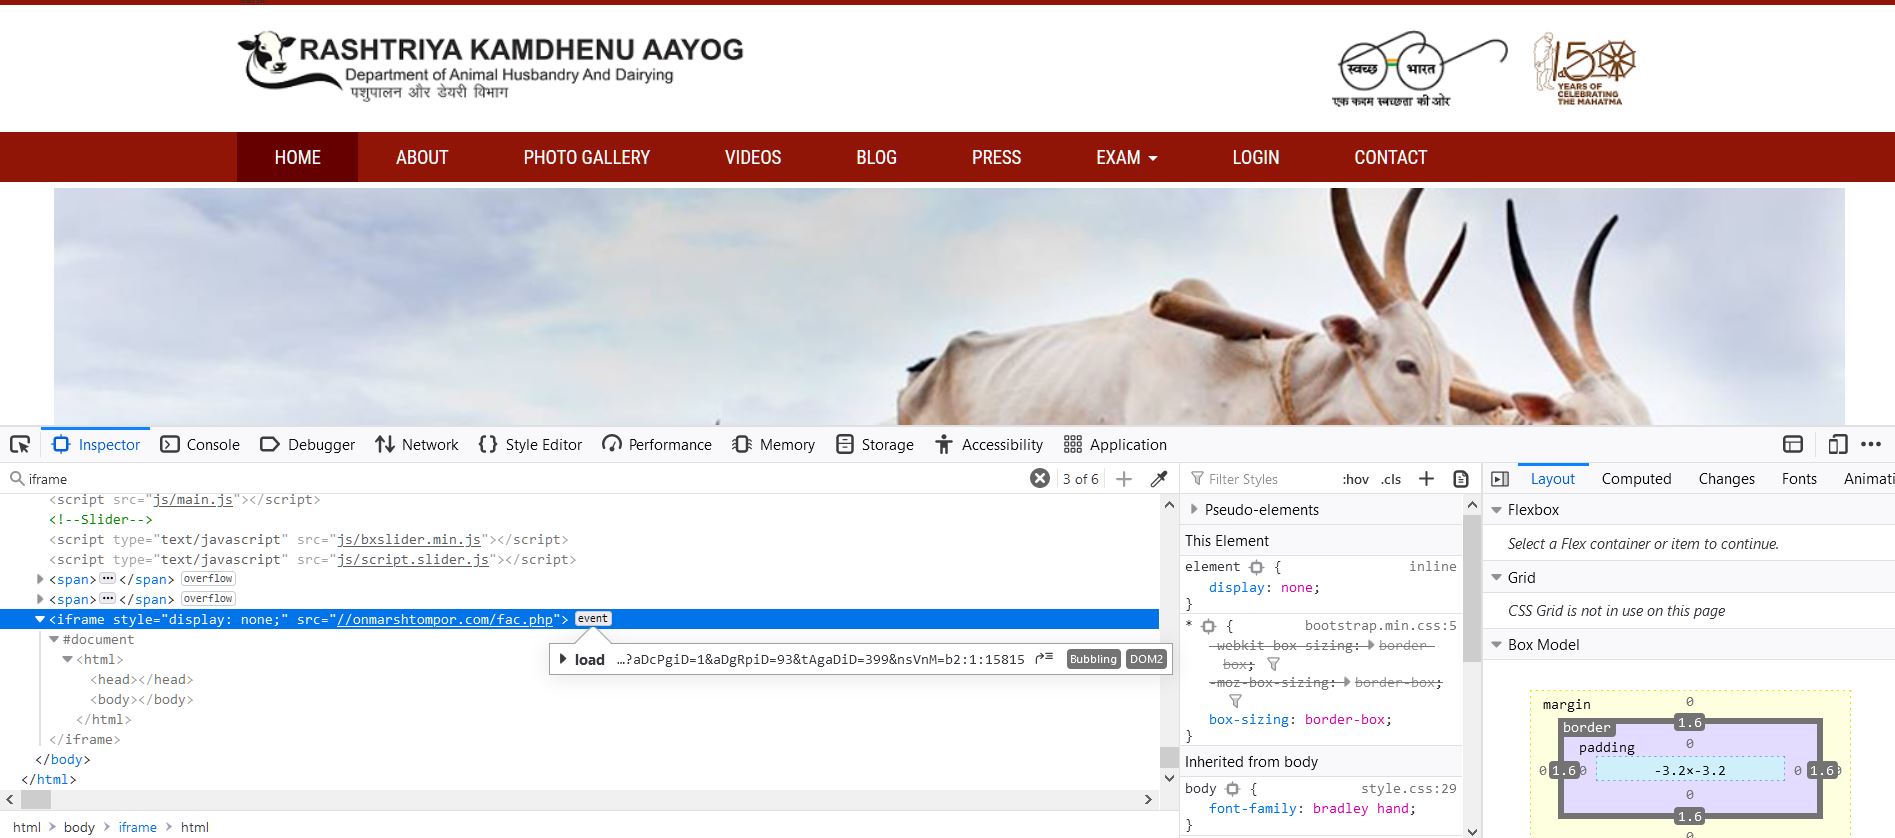The image size is (1895, 838).
Task: Open the devtools three-dot options menu
Action: click(x=1871, y=445)
